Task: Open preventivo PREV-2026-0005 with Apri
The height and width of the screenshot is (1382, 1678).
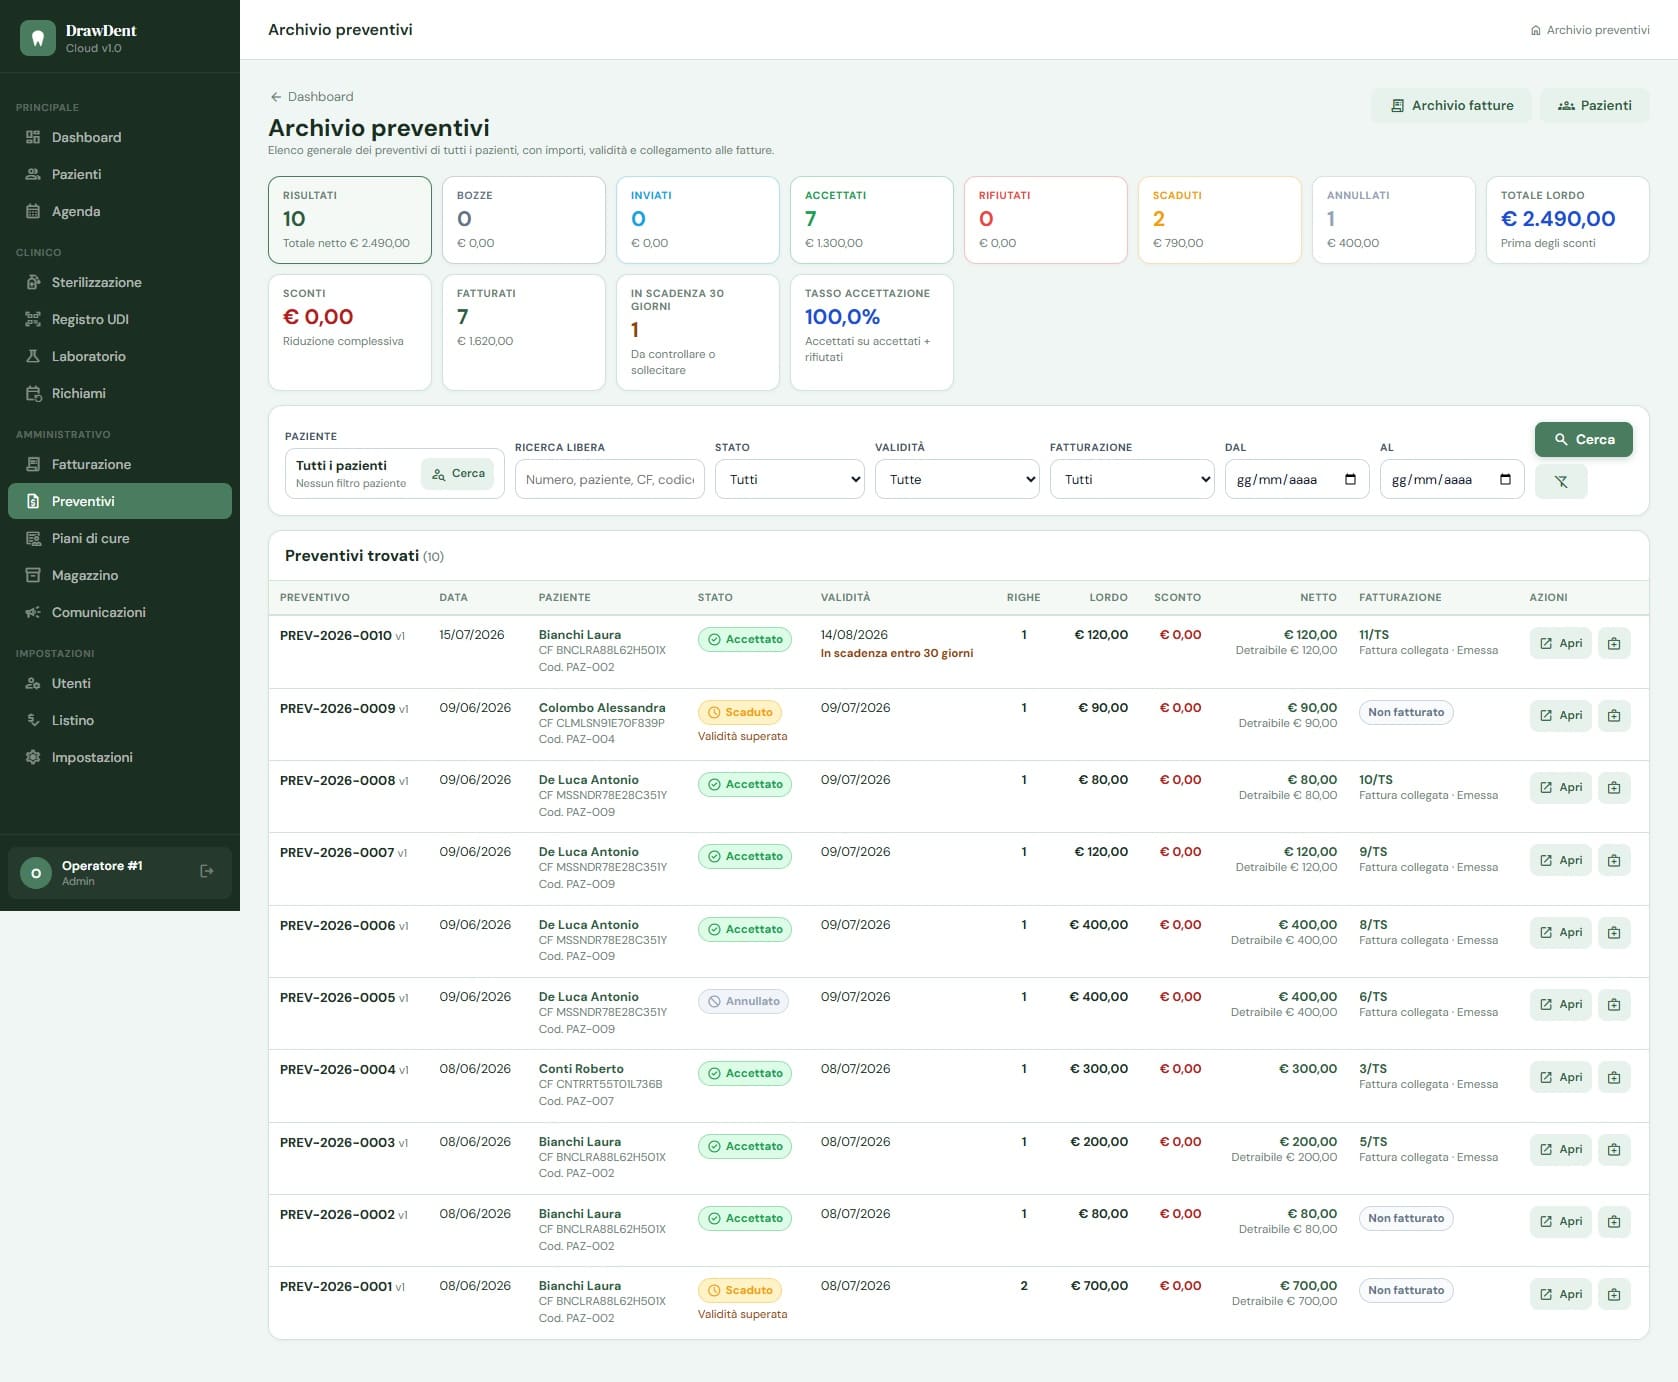Action: point(1561,1004)
